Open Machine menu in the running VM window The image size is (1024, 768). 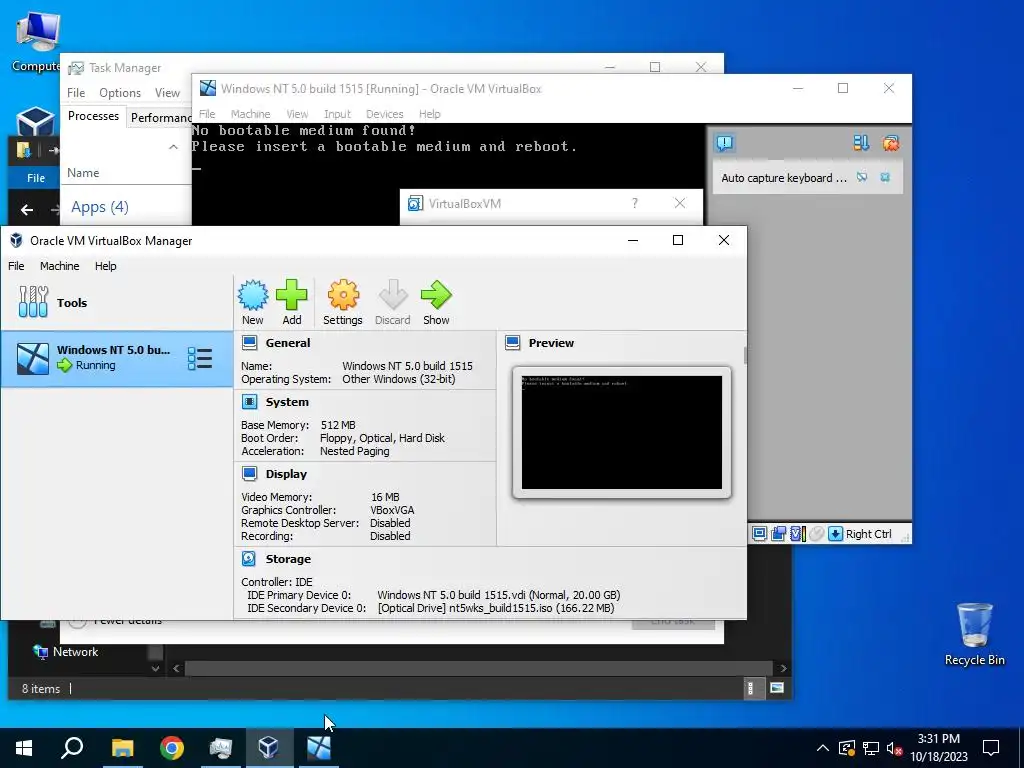click(250, 114)
